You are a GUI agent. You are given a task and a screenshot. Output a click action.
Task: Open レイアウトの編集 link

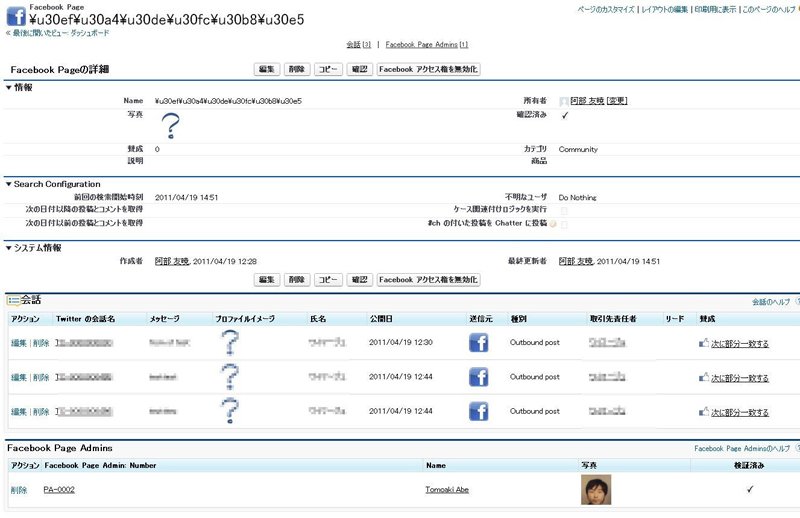(x=664, y=10)
